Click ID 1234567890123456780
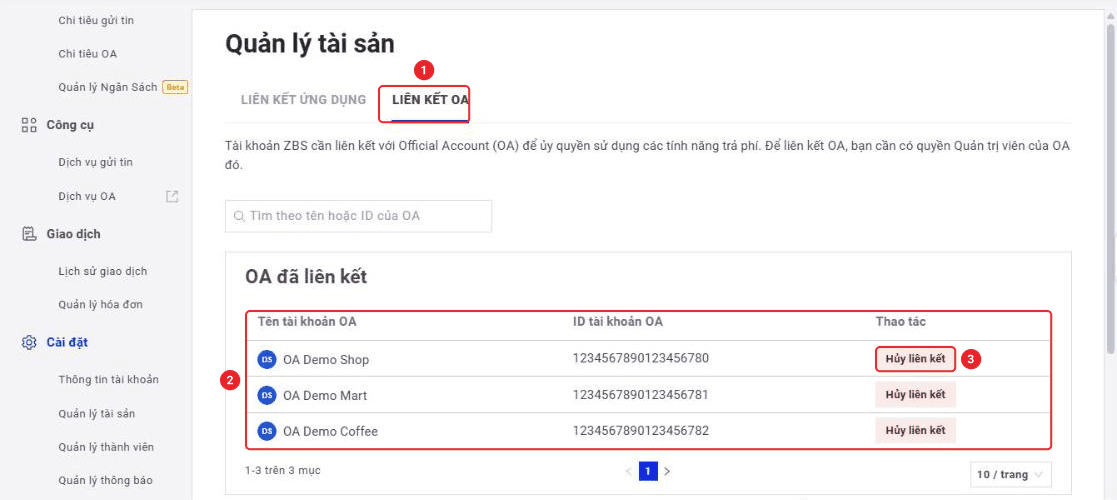1117x500 pixels. point(640,358)
